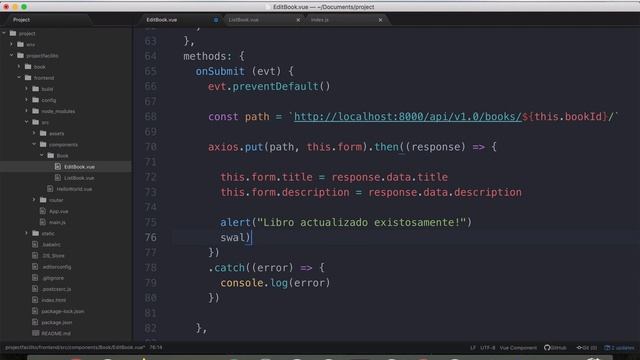Expand the static folder
Viewport: 640px width, 360px height.
pos(27,233)
